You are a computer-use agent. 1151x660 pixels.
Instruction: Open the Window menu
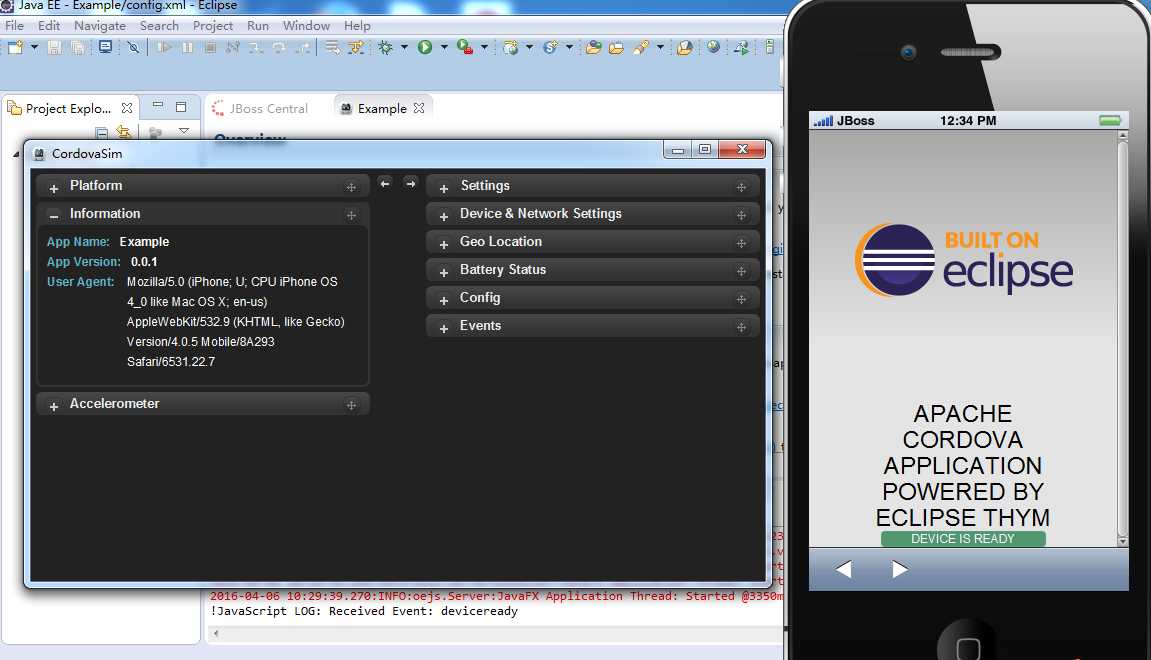point(306,26)
